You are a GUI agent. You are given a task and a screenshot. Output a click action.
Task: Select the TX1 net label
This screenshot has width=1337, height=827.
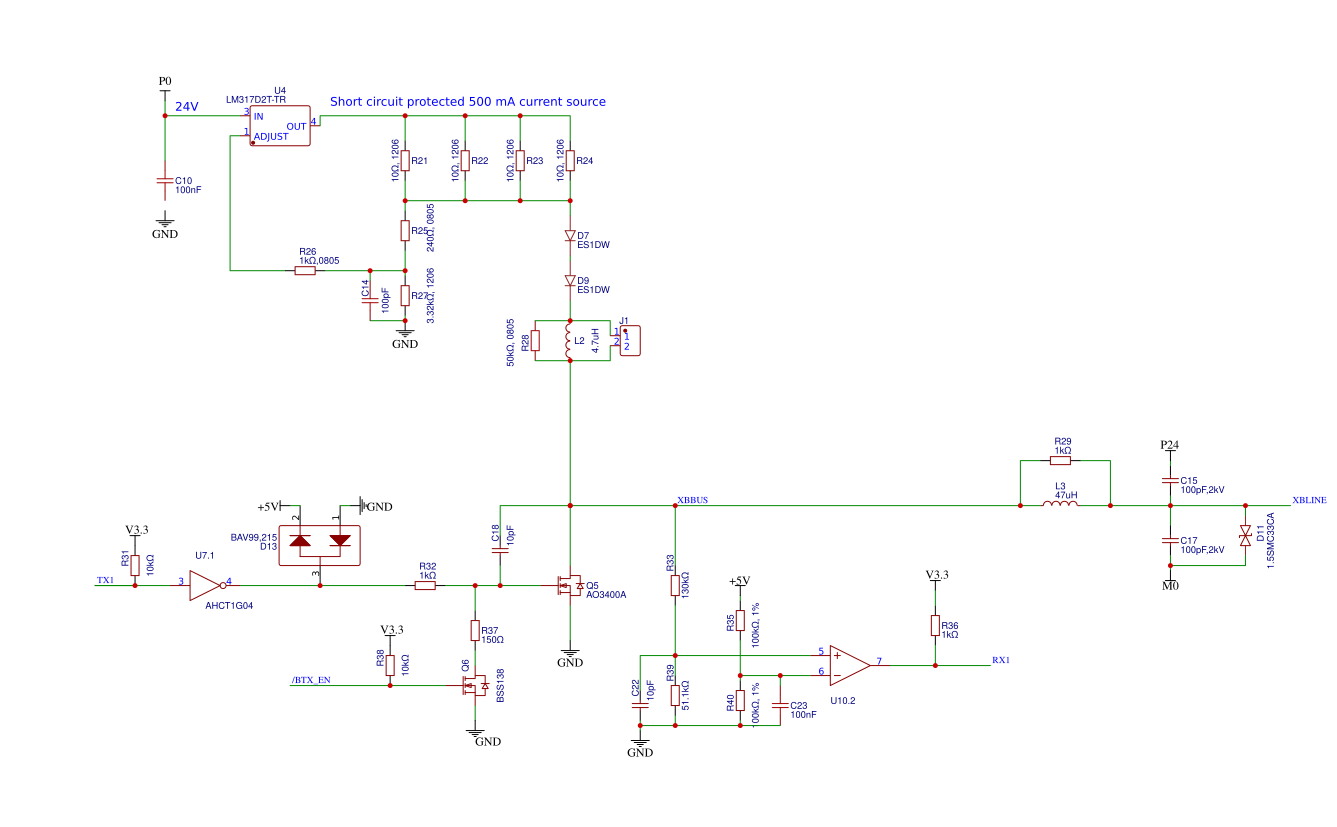105,580
